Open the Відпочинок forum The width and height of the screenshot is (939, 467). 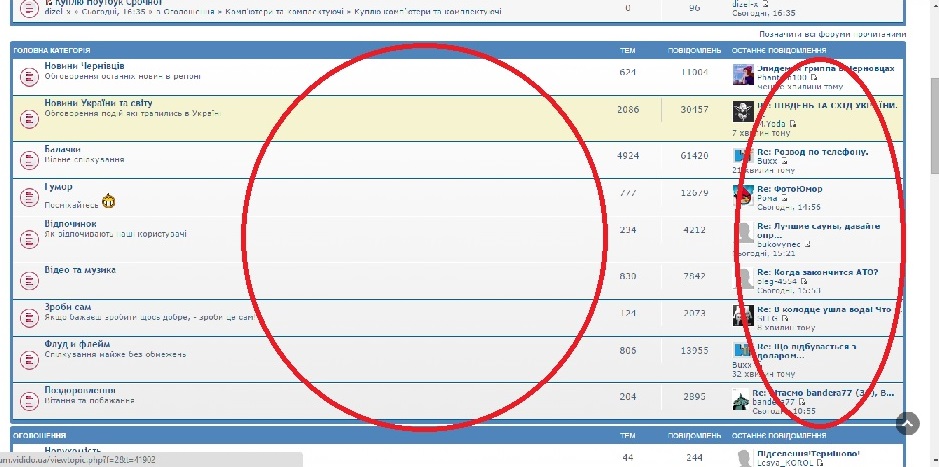point(70,224)
